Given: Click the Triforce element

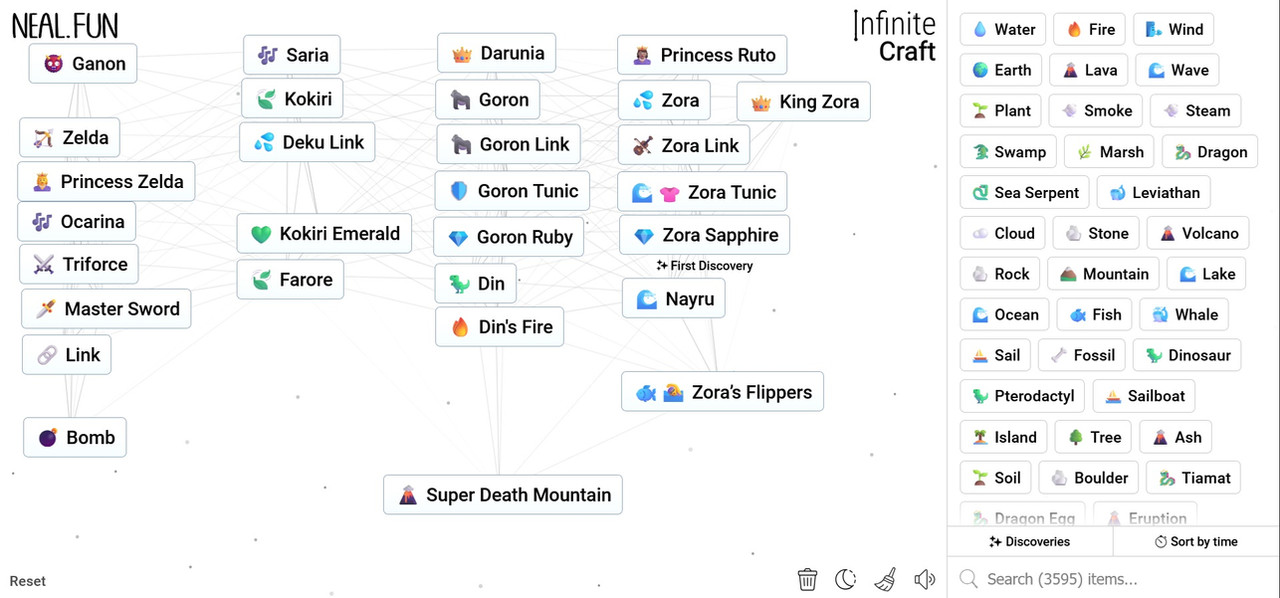Looking at the screenshot, I should 79,265.
